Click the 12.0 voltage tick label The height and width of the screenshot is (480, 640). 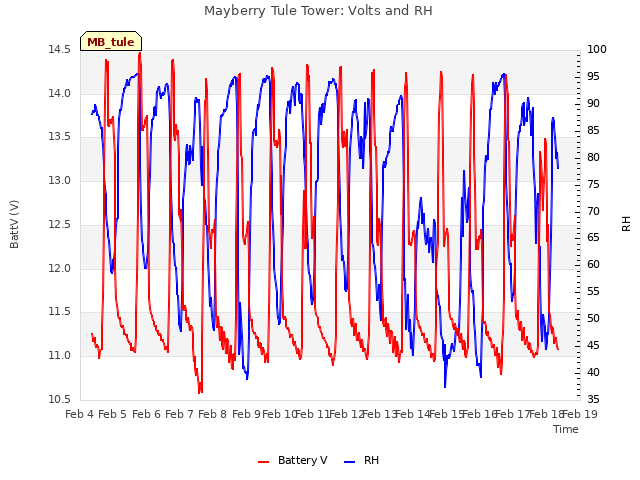(59, 268)
